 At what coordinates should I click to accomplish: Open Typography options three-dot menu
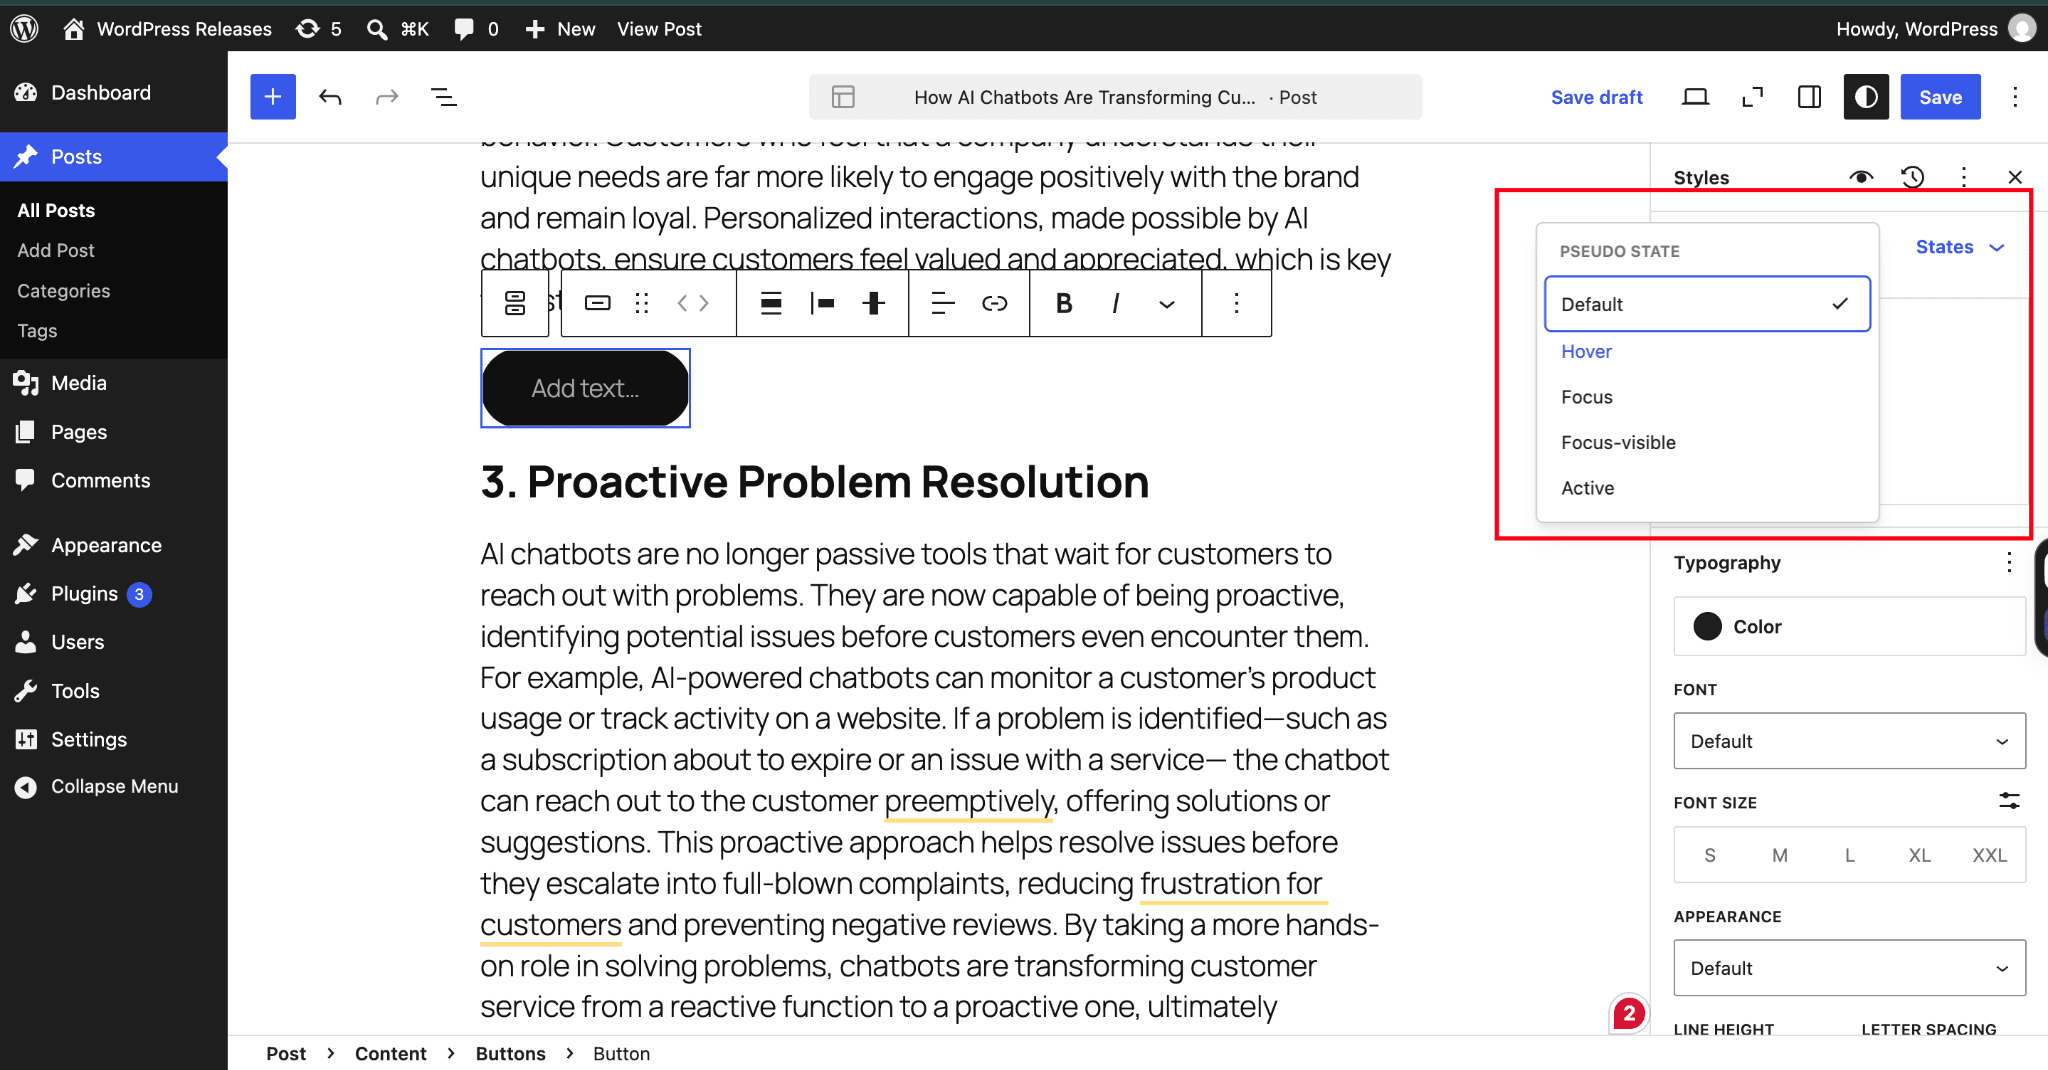2009,562
